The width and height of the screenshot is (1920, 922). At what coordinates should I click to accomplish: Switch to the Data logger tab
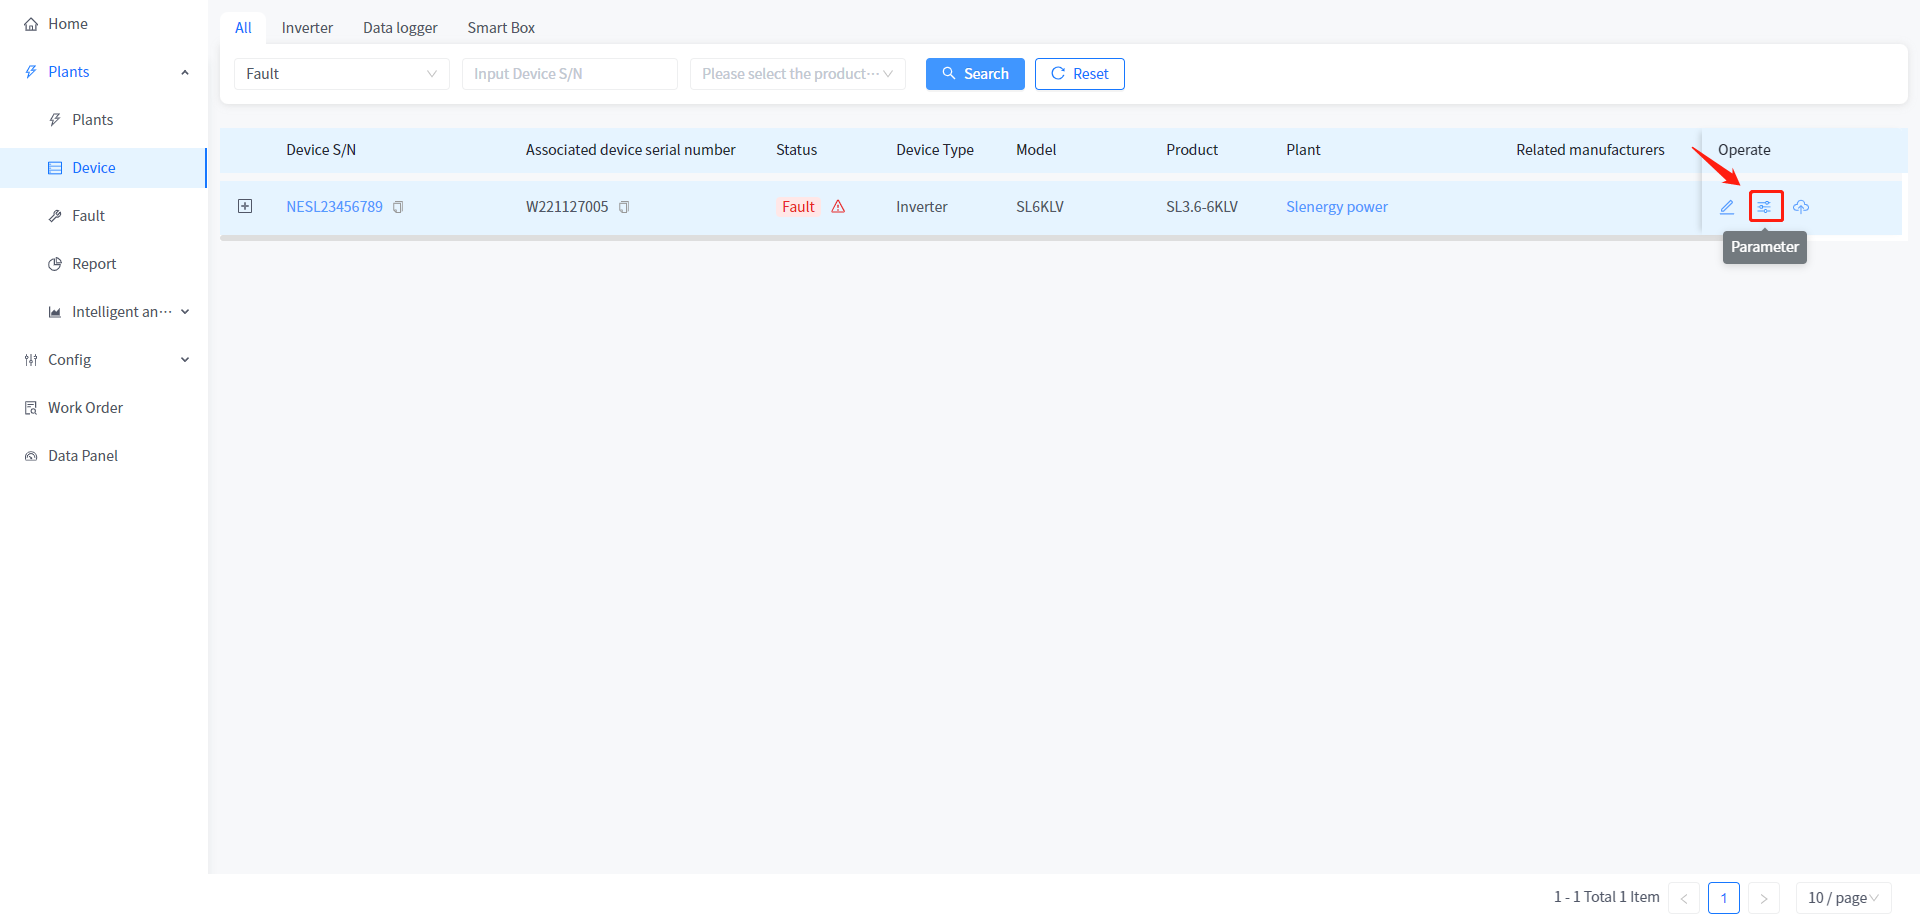[400, 28]
